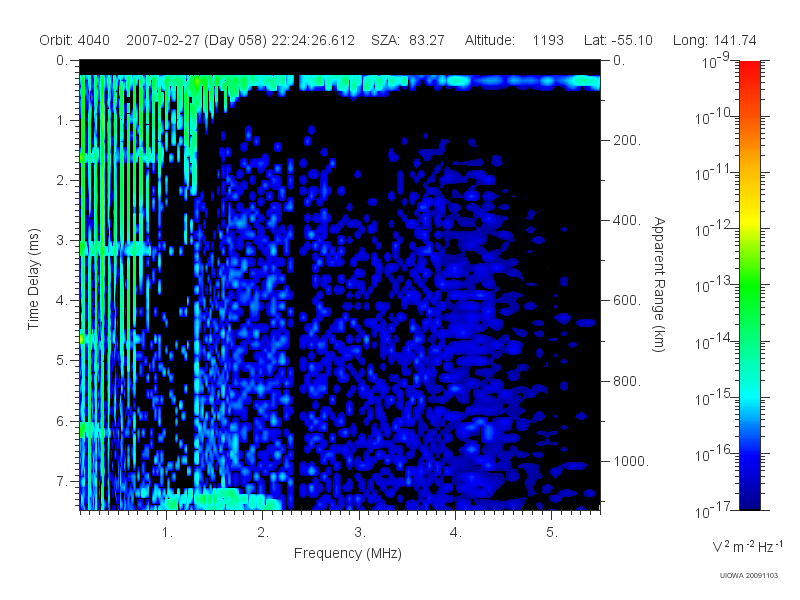The image size is (800, 600).
Task: Click the 10^-9 color scale label
Action: point(715,61)
